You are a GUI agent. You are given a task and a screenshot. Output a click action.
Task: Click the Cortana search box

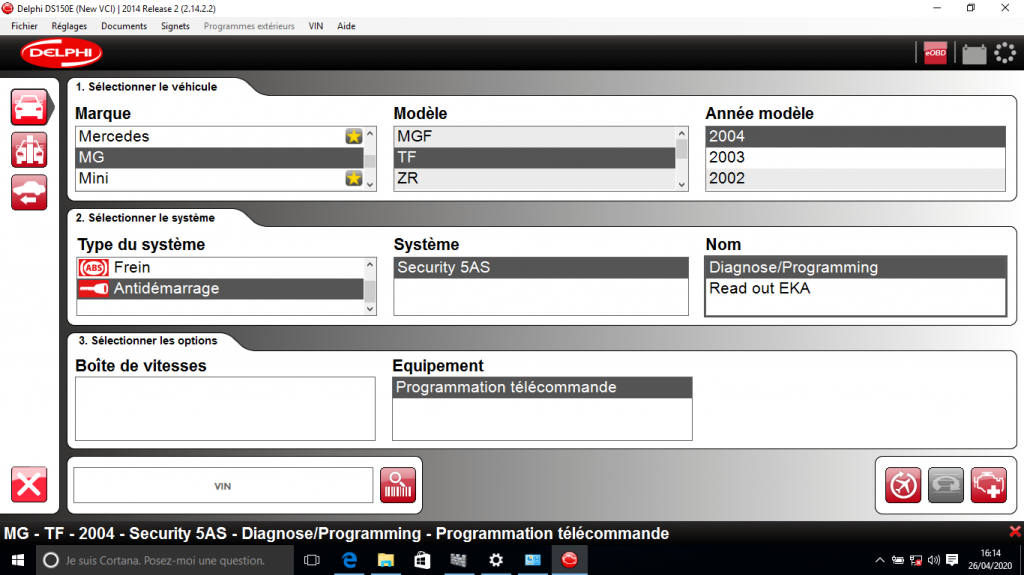point(164,560)
